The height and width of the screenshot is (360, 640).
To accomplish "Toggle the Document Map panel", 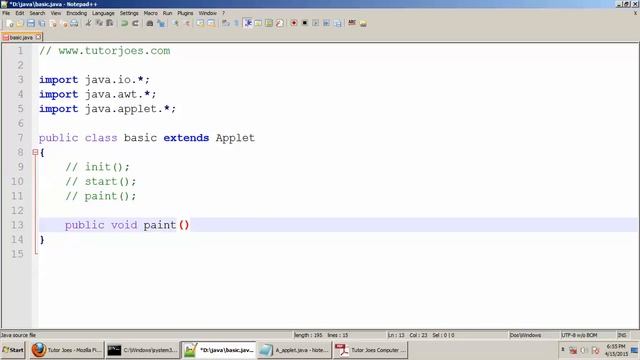I will (268, 23).
